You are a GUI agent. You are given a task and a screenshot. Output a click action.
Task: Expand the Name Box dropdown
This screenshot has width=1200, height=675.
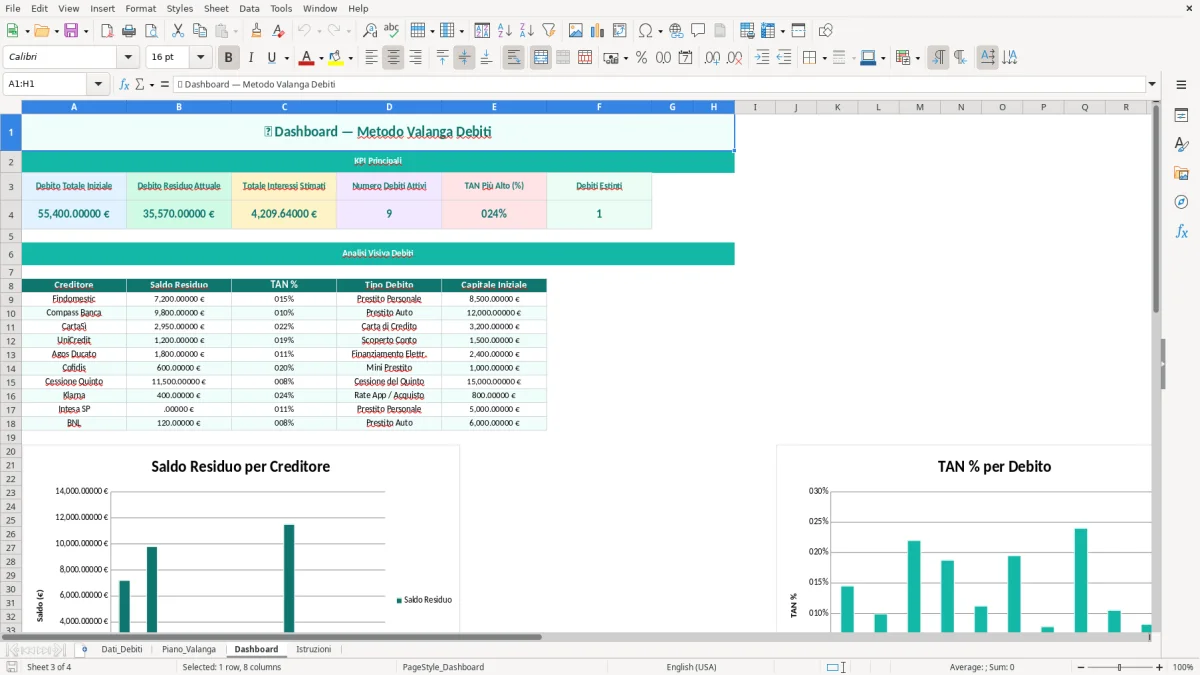click(98, 84)
